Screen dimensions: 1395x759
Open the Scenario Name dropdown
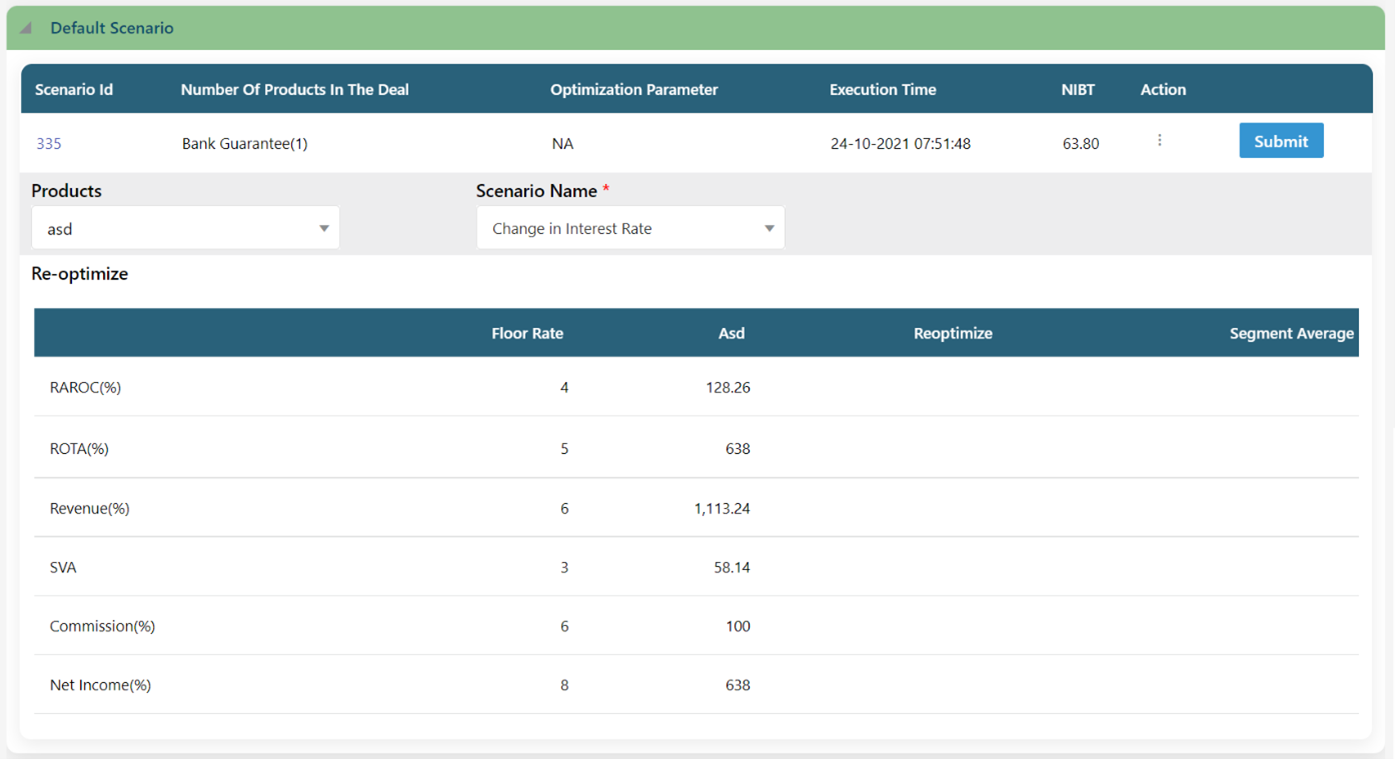(x=631, y=228)
